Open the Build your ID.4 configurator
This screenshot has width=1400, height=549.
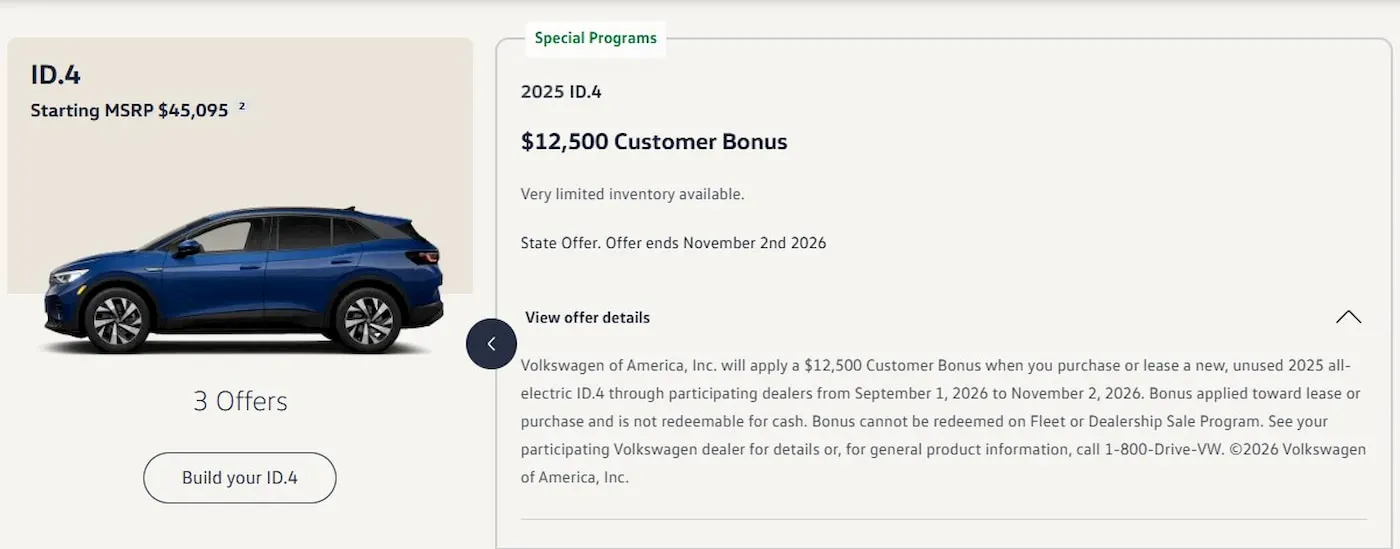point(240,478)
